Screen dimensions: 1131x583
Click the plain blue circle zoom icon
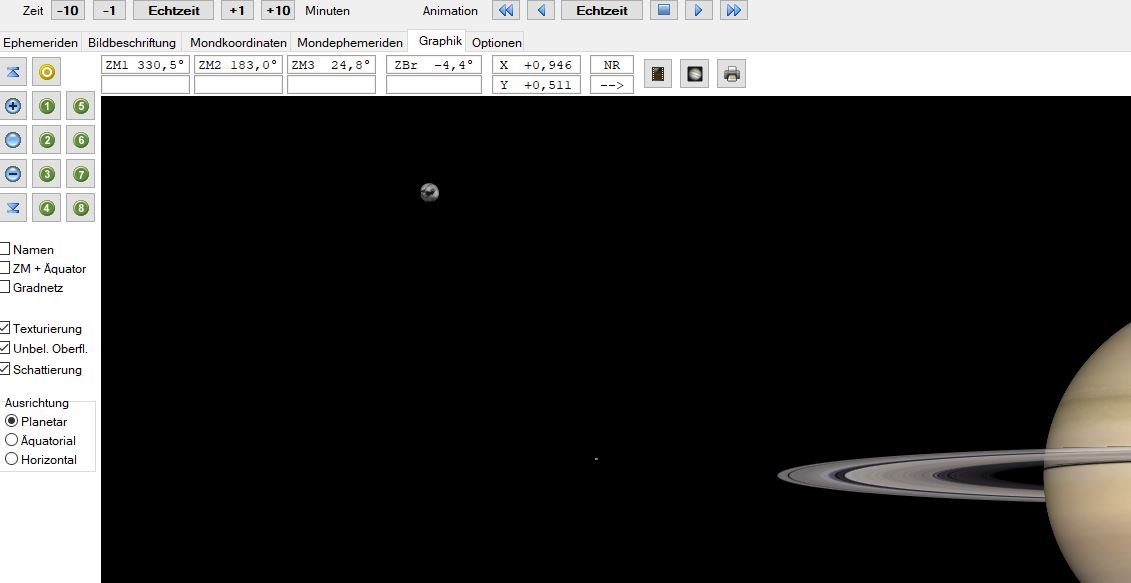coord(13,141)
